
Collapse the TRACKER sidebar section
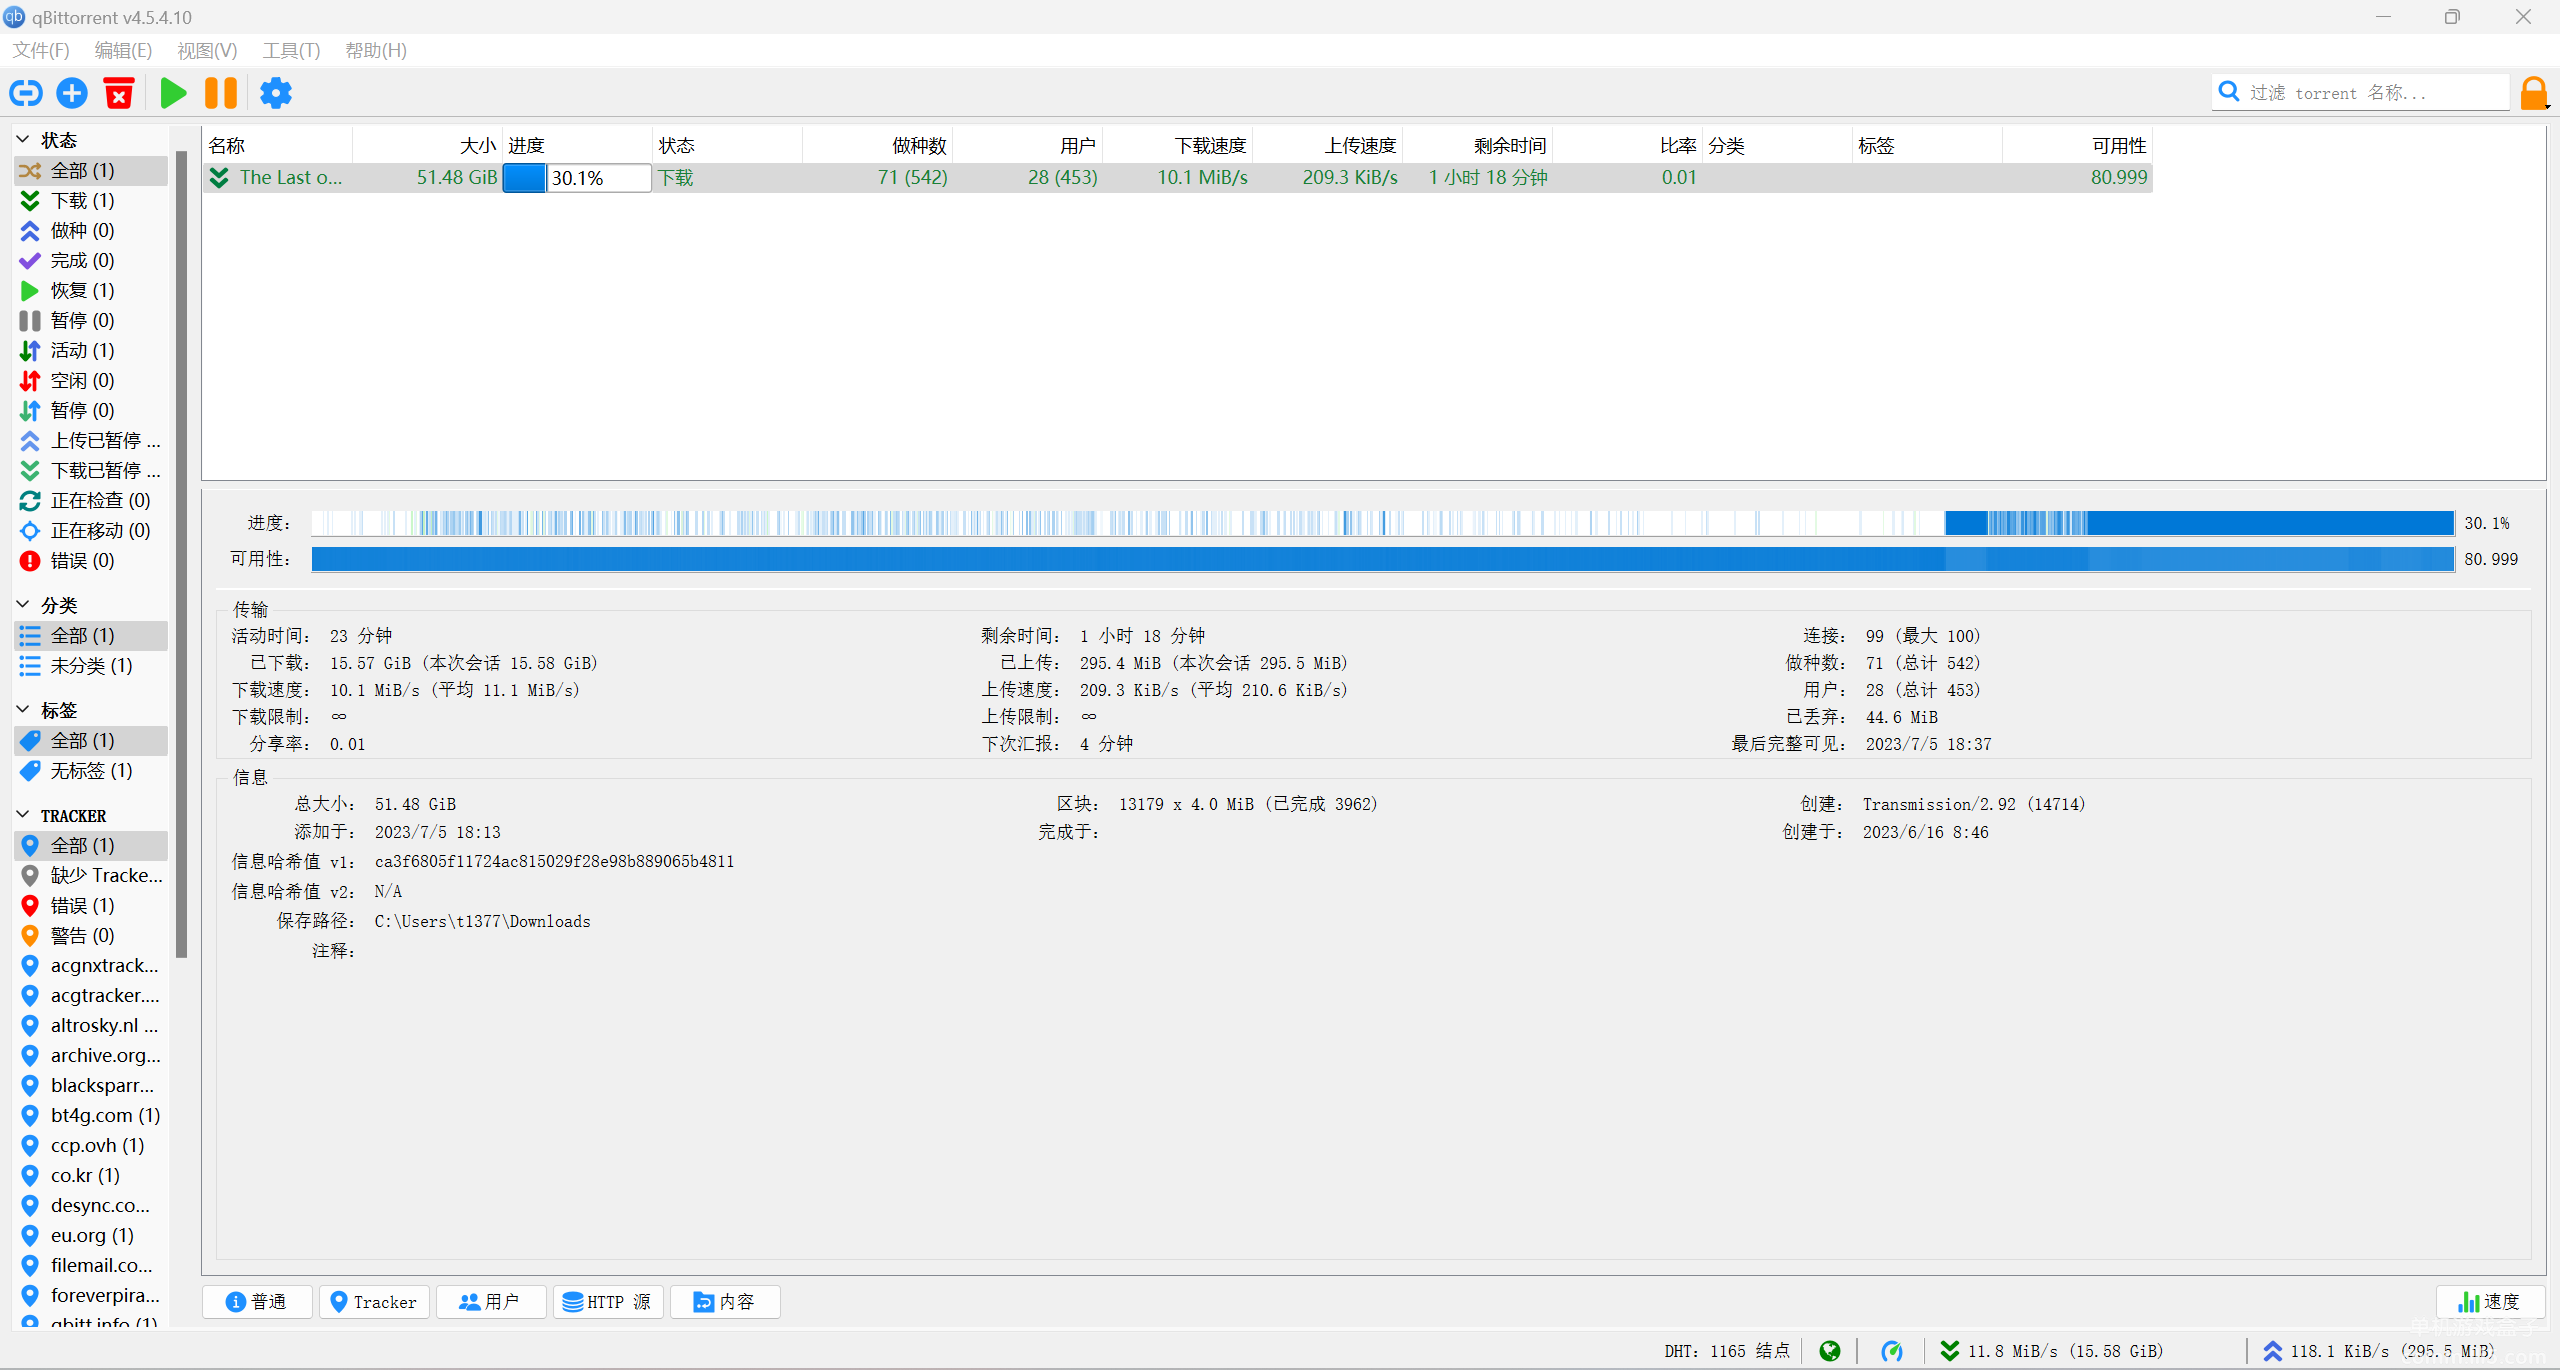[24, 815]
